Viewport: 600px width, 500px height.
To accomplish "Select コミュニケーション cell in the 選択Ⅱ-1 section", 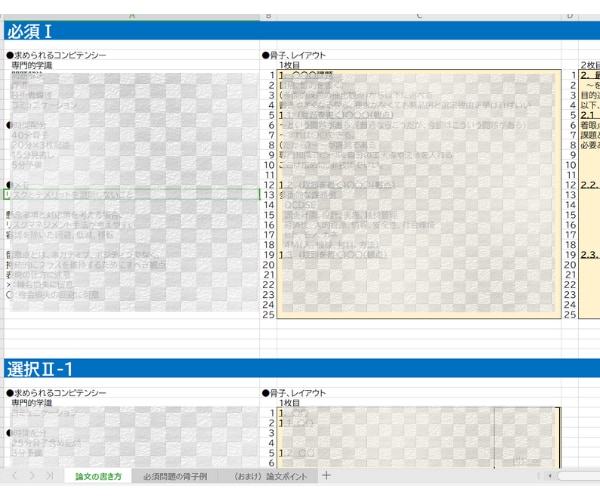I will tap(44, 413).
